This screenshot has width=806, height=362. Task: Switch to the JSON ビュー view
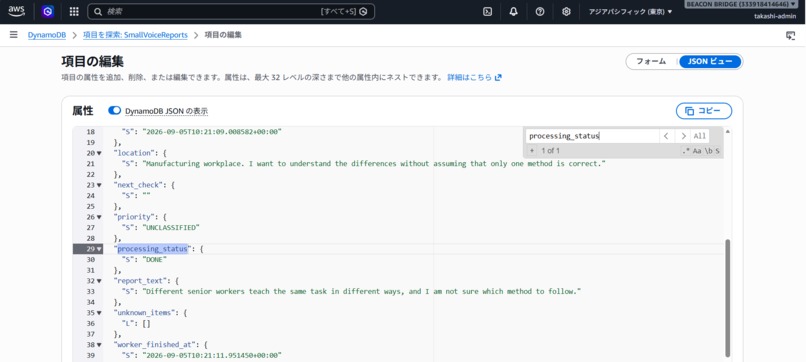710,62
